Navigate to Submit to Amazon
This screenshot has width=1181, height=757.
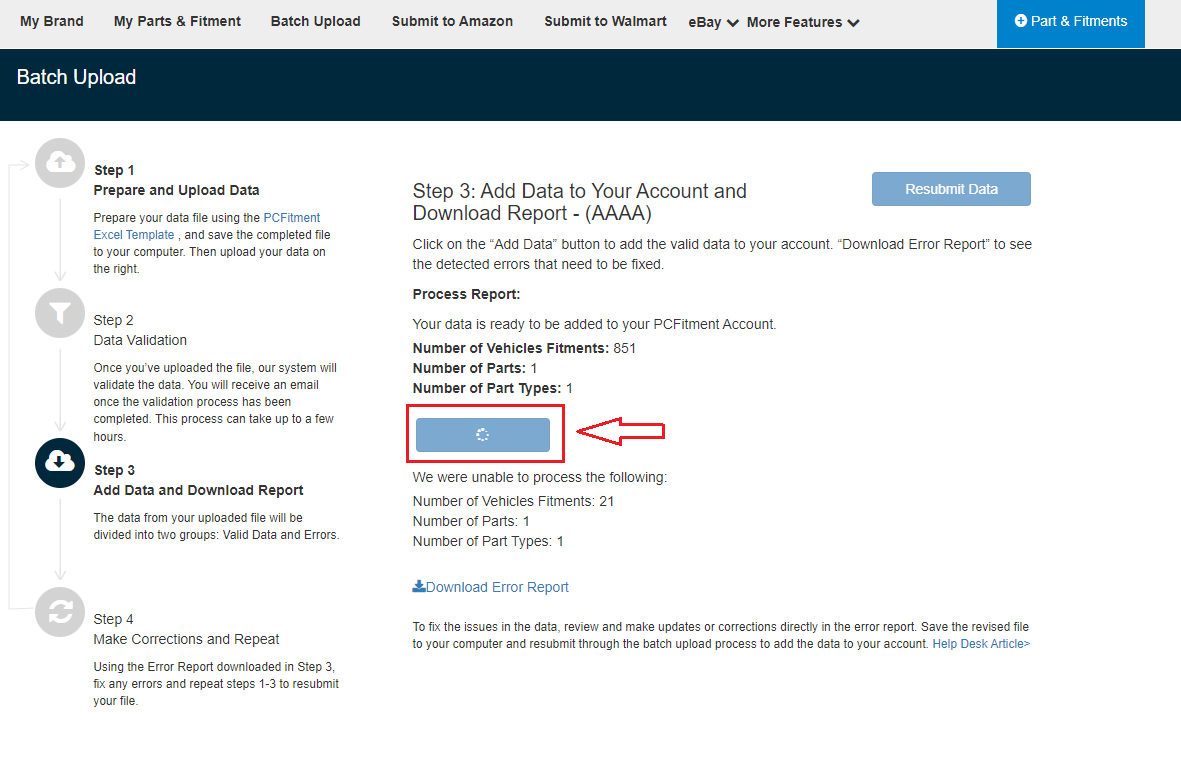tap(452, 21)
